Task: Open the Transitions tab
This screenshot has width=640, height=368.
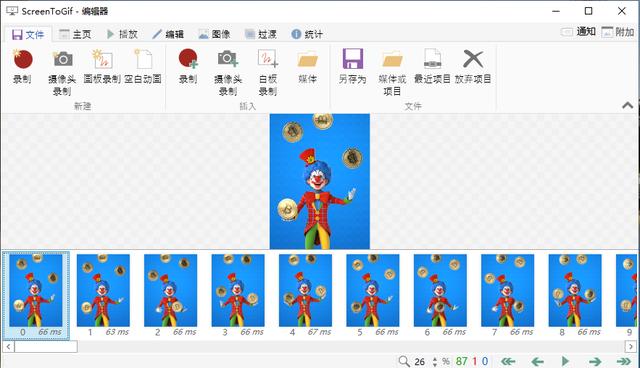Action: pos(261,34)
